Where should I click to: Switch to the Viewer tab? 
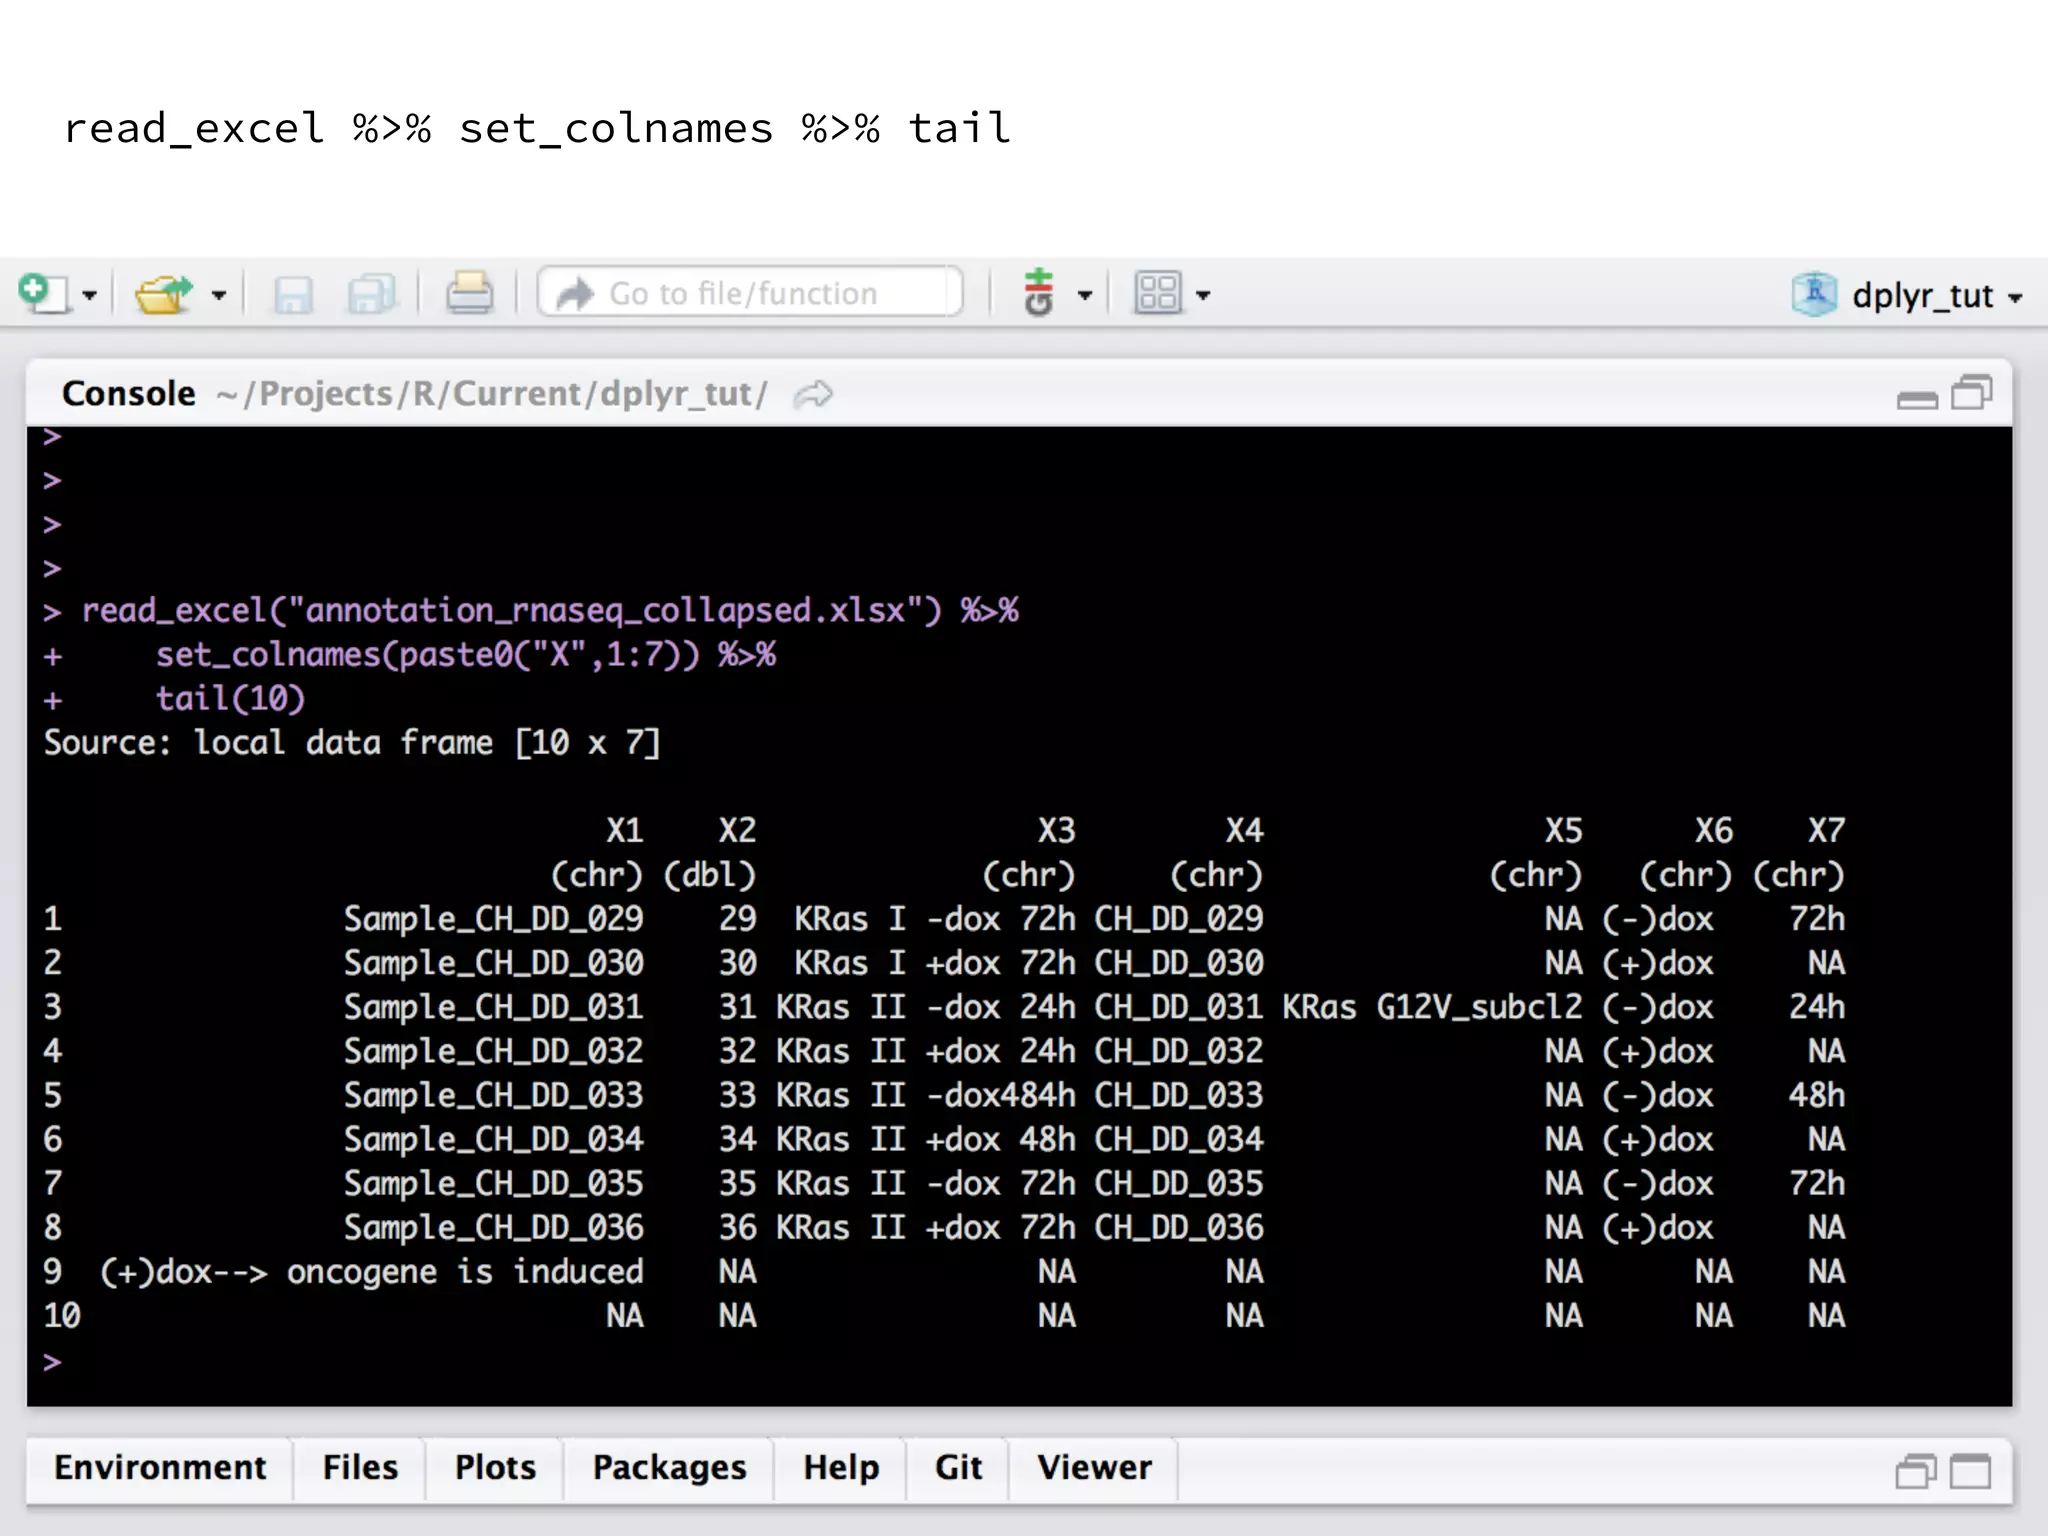click(1094, 1467)
